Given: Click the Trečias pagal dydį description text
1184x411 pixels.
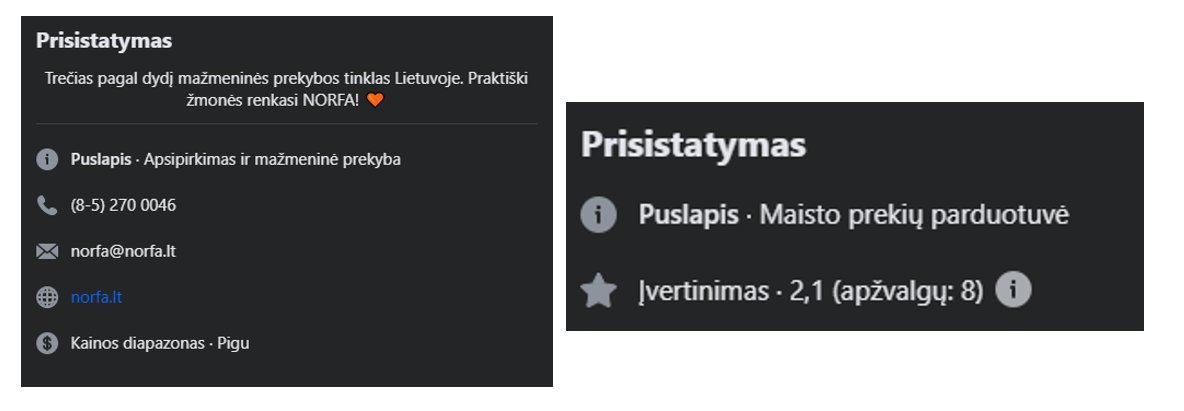Looking at the screenshot, I should click(286, 89).
